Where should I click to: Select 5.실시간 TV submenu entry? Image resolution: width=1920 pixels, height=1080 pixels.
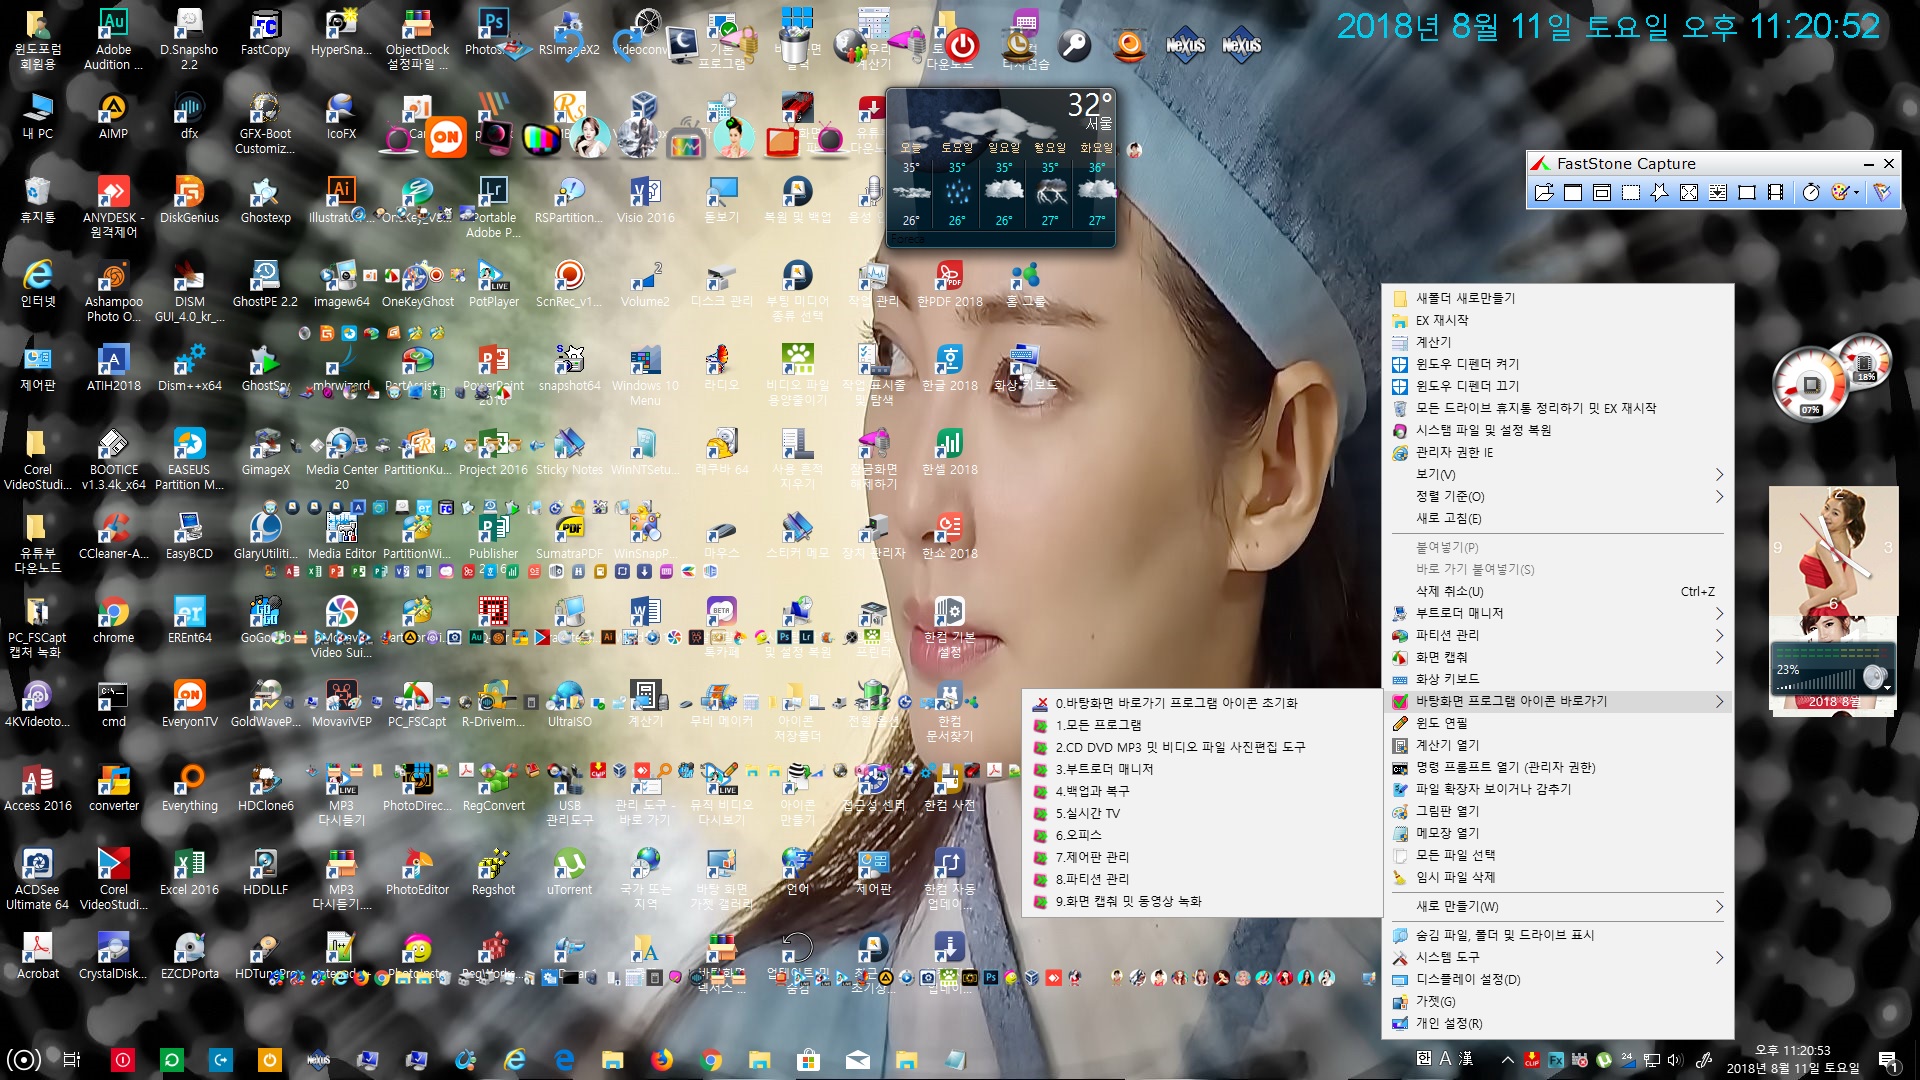(1203, 813)
